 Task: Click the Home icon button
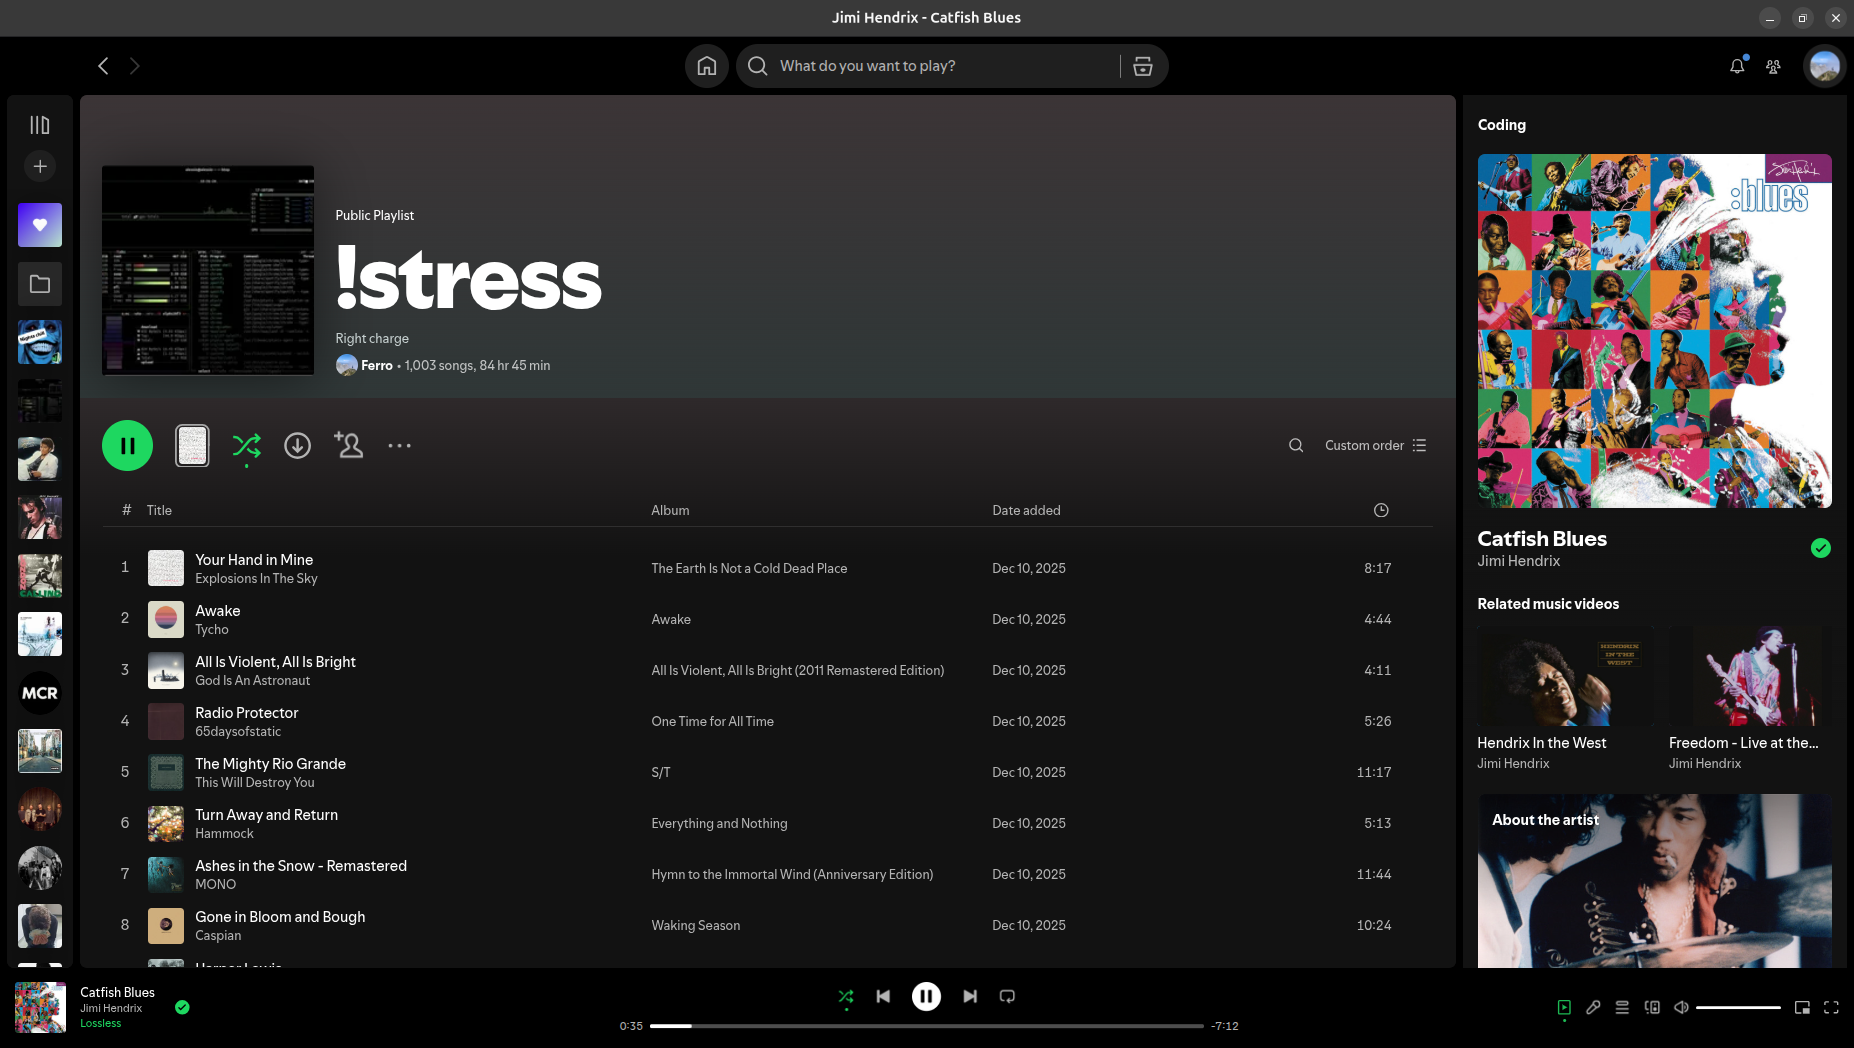tap(706, 66)
